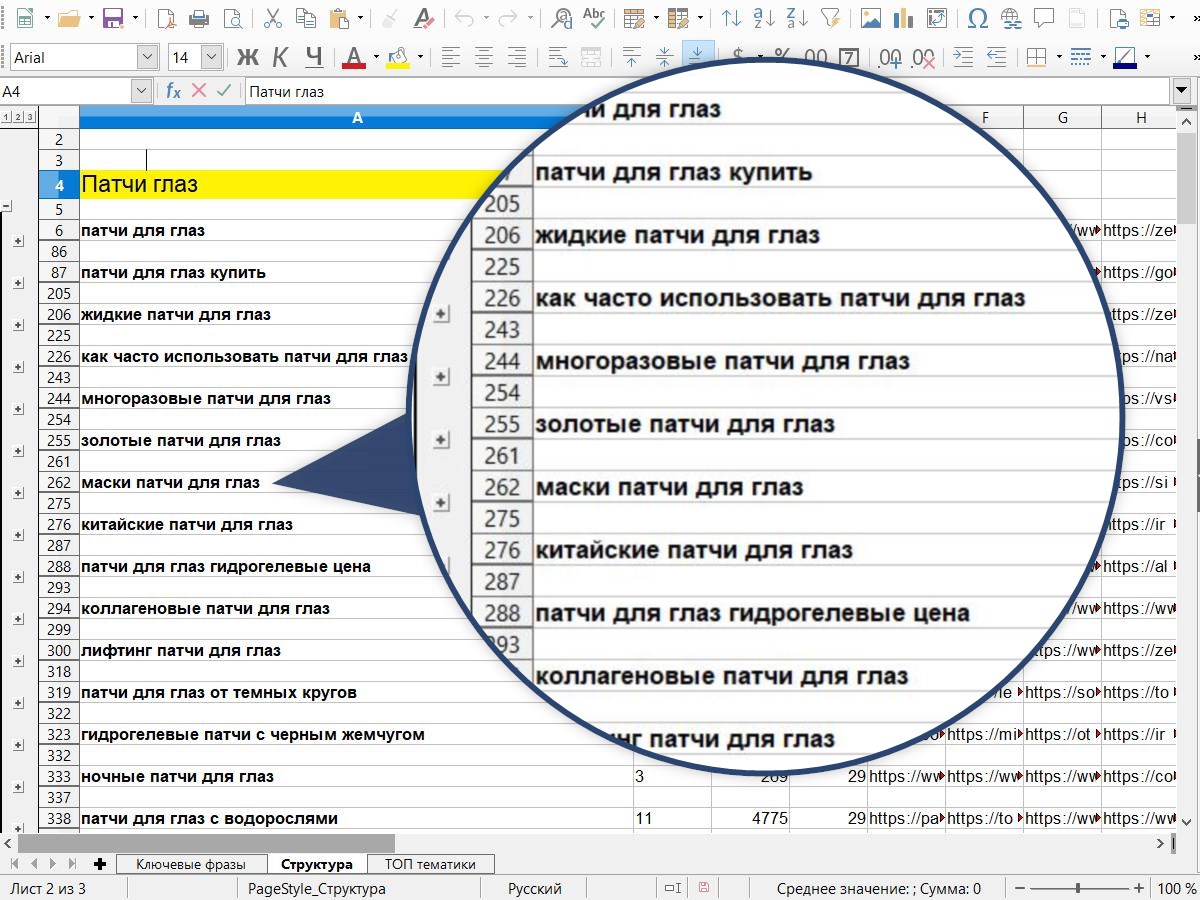Open the Function Wizard fx

tap(173, 91)
